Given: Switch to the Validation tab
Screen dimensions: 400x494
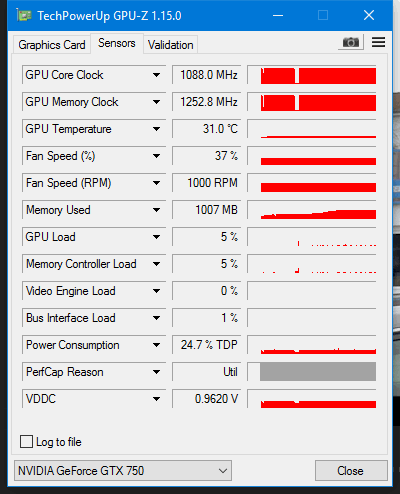Looking at the screenshot, I should (x=171, y=45).
